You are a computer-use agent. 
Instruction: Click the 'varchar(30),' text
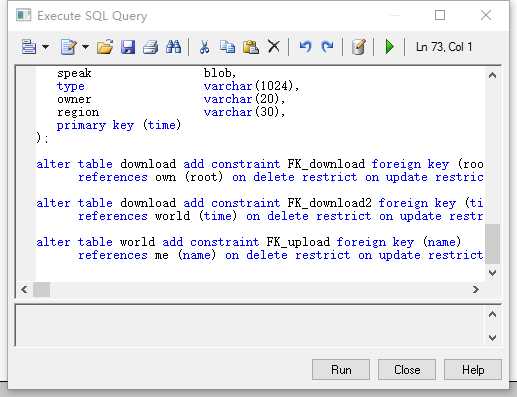(x=245, y=112)
